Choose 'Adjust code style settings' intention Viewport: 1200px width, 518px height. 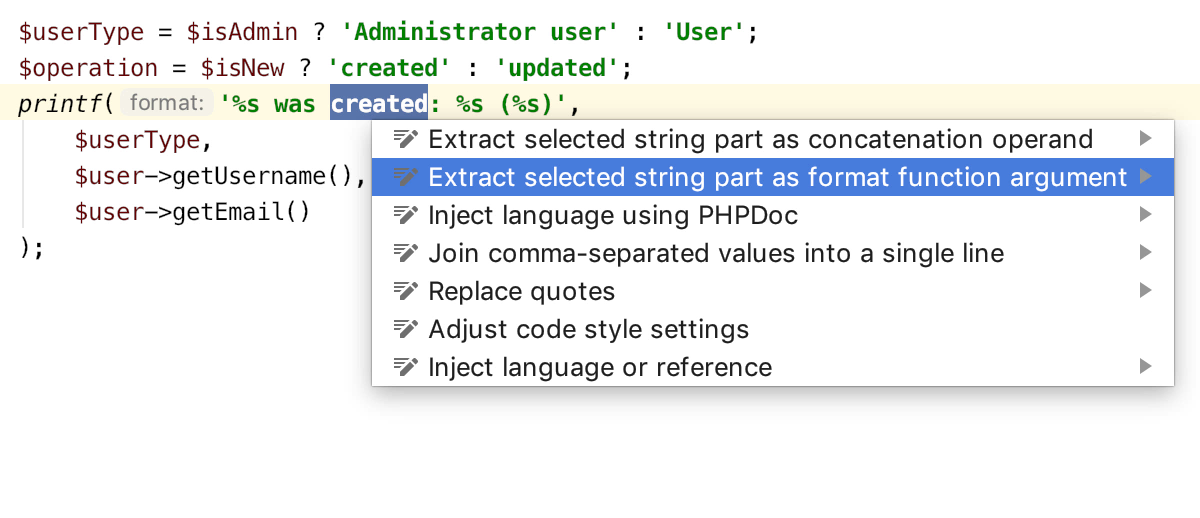point(773,329)
